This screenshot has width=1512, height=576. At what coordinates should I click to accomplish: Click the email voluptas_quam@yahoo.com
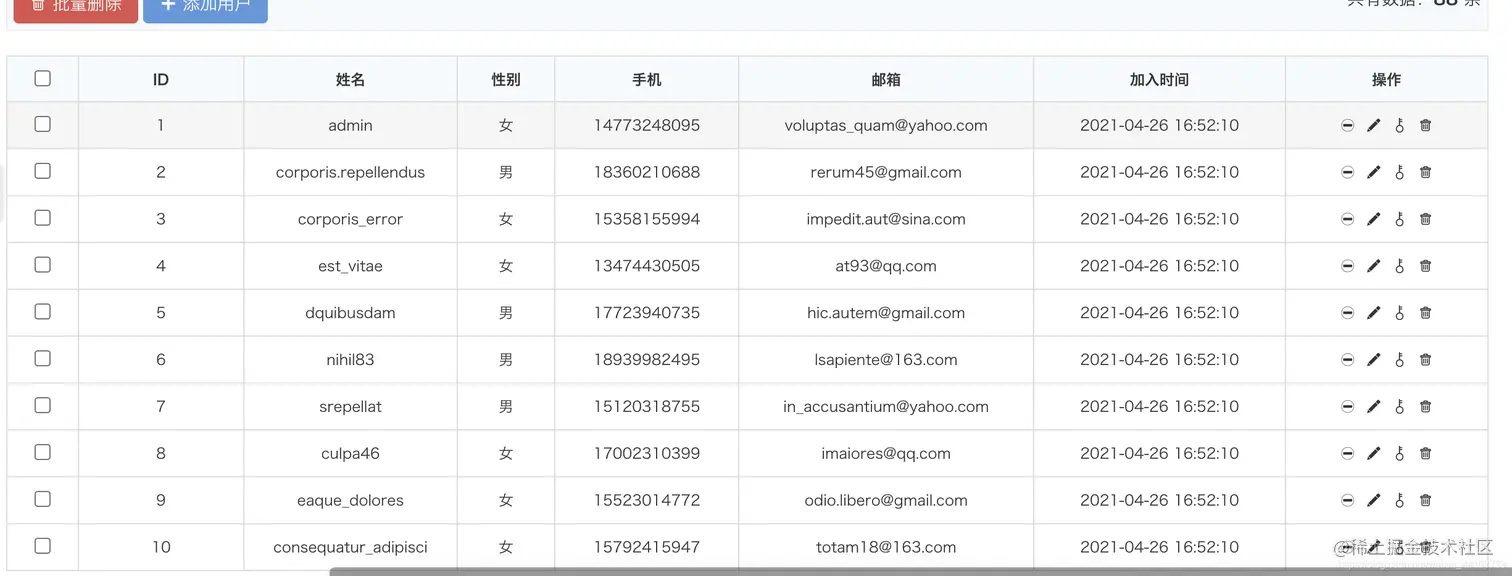[886, 126]
